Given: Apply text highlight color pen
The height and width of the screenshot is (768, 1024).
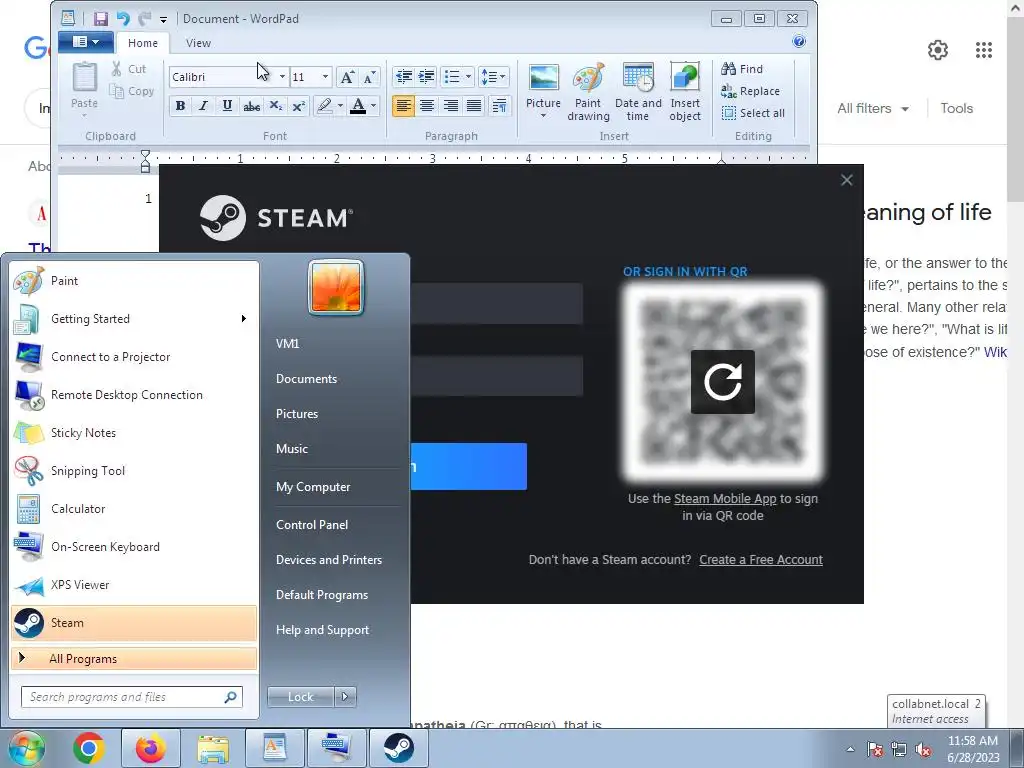Looking at the screenshot, I should click(325, 106).
